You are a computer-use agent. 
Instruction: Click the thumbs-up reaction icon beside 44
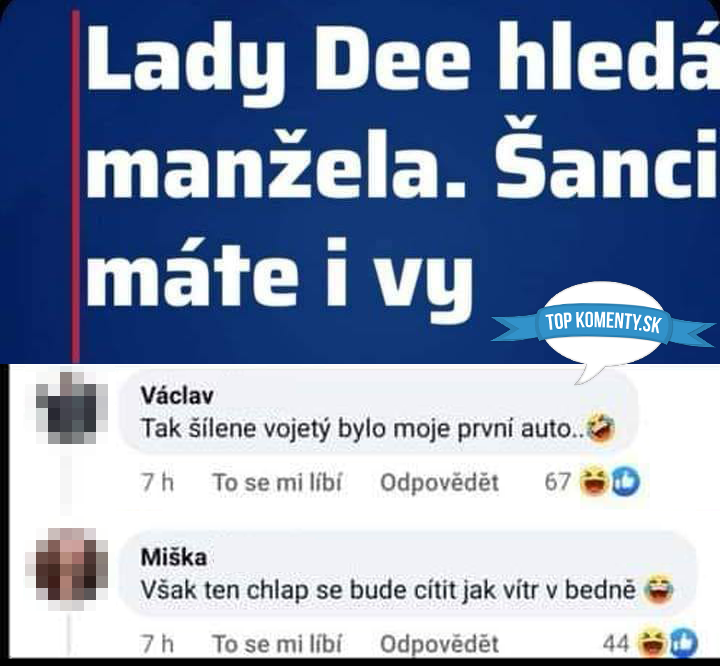point(684,643)
